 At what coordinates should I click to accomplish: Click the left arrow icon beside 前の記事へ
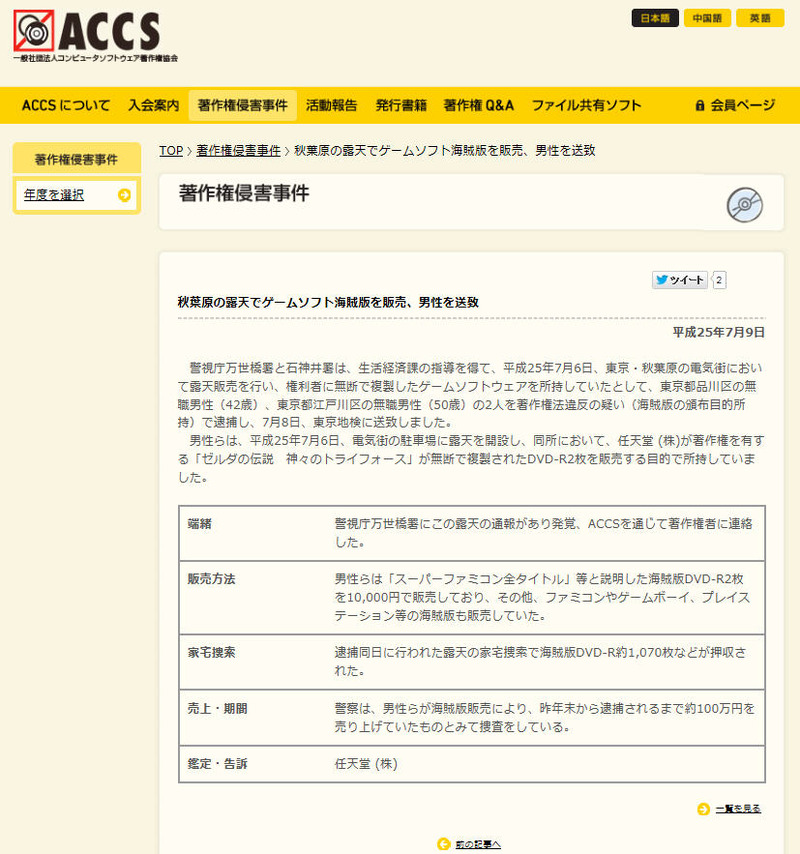pyautogui.click(x=443, y=844)
